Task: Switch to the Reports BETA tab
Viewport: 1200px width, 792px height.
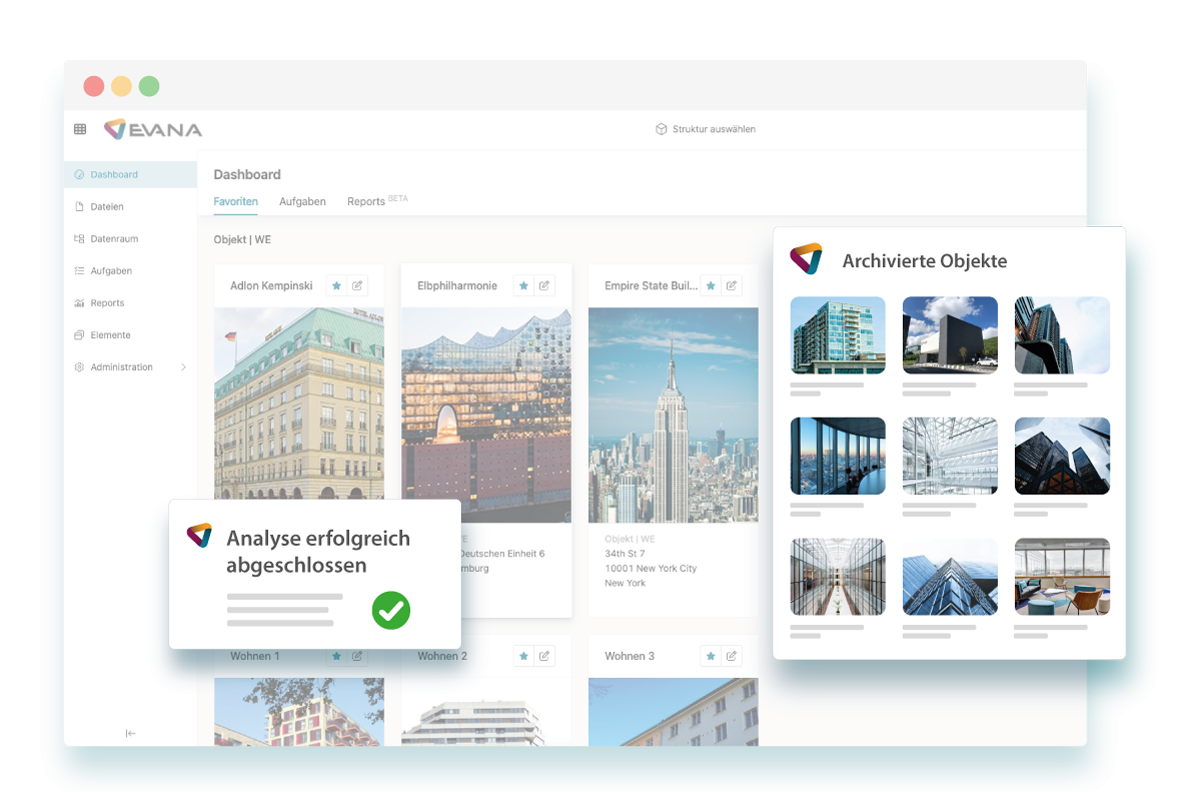Action: tap(377, 201)
